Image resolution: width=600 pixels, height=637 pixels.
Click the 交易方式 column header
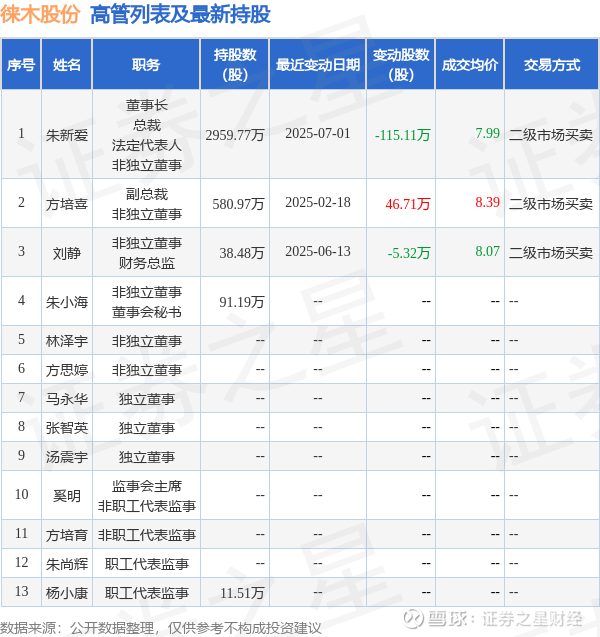552,65
